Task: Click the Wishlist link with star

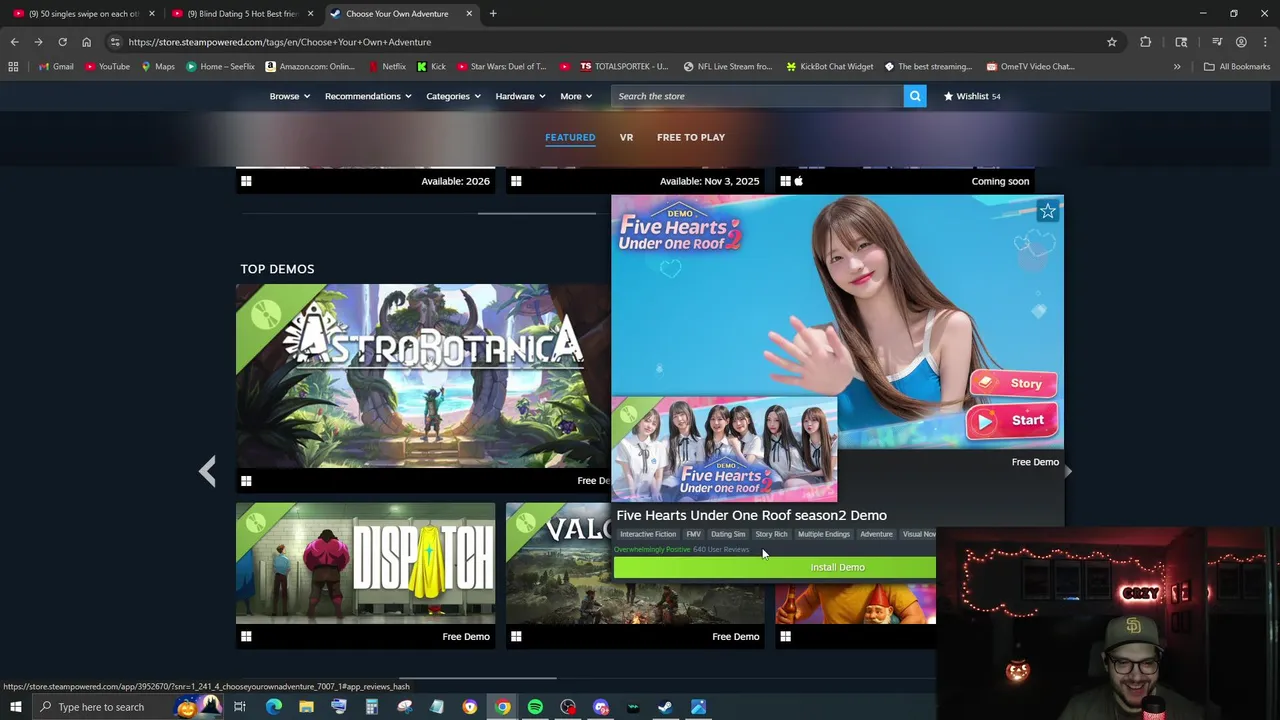Action: point(972,96)
